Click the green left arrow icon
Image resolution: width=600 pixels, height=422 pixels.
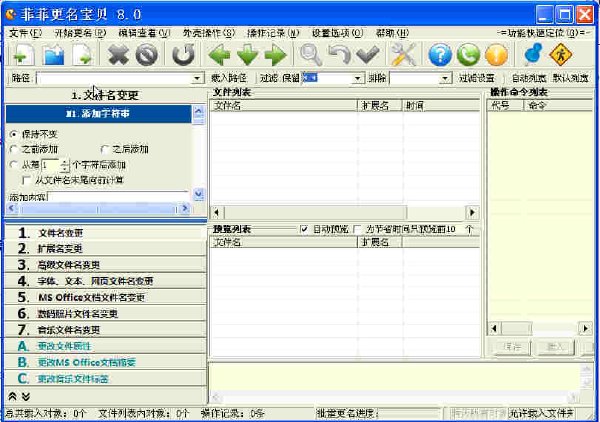click(x=219, y=55)
